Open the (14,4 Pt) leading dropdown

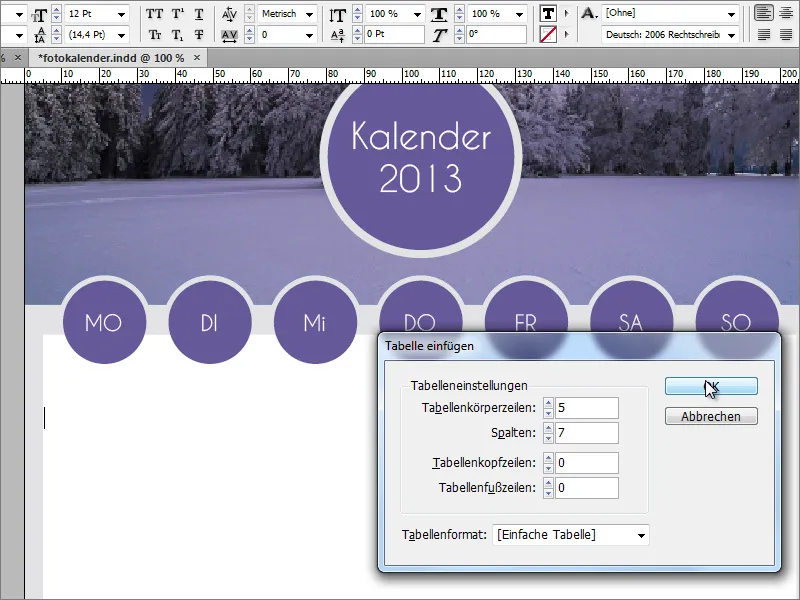pos(121,35)
